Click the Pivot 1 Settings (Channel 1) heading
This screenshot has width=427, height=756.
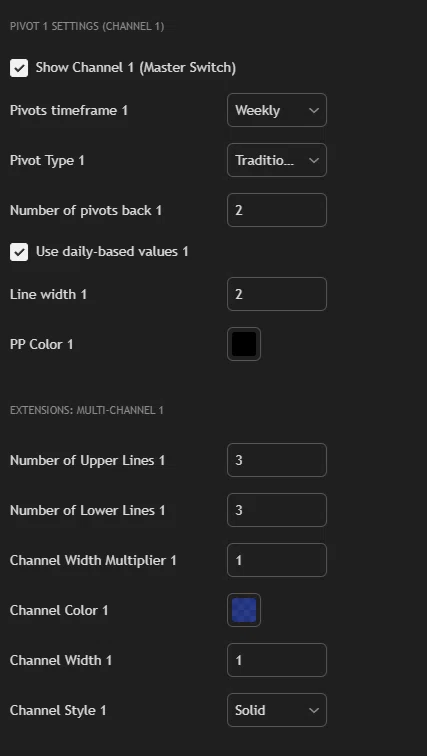click(x=87, y=26)
